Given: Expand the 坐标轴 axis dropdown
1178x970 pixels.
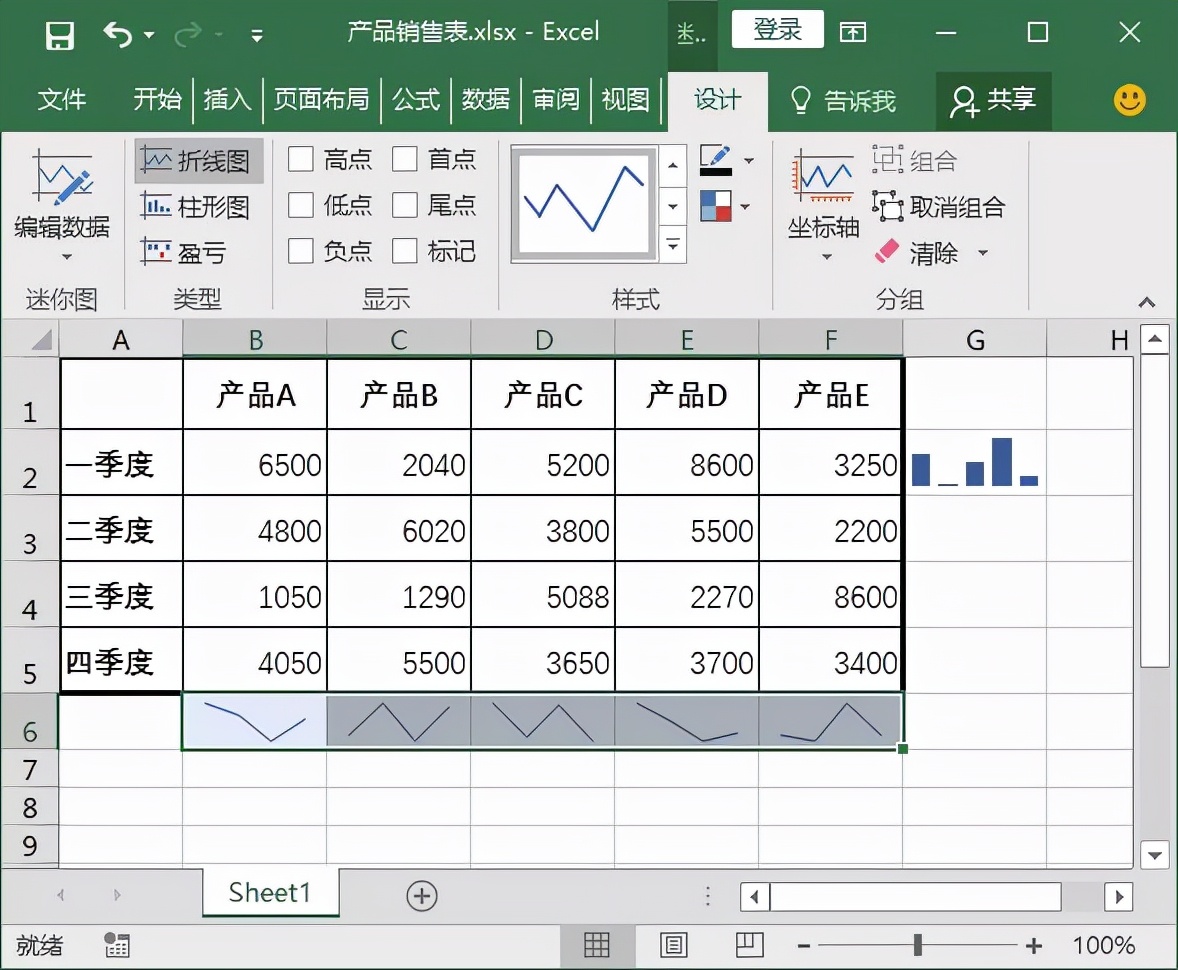Looking at the screenshot, I should pyautogui.click(x=824, y=257).
